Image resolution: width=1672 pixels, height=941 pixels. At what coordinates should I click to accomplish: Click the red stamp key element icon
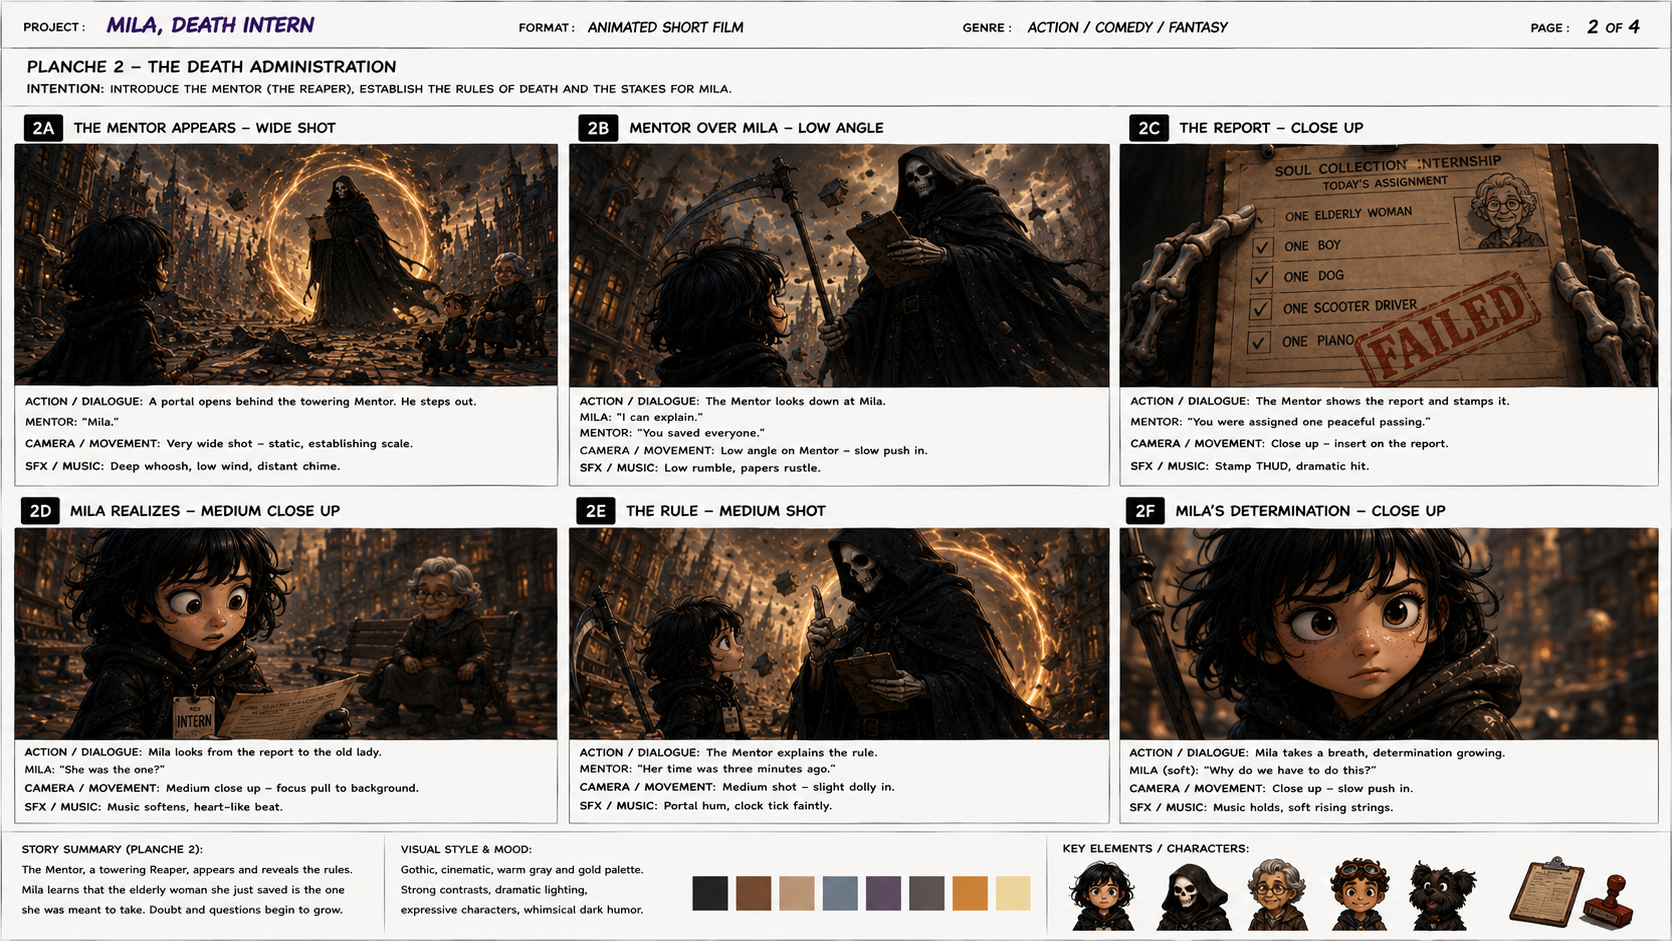click(1608, 900)
